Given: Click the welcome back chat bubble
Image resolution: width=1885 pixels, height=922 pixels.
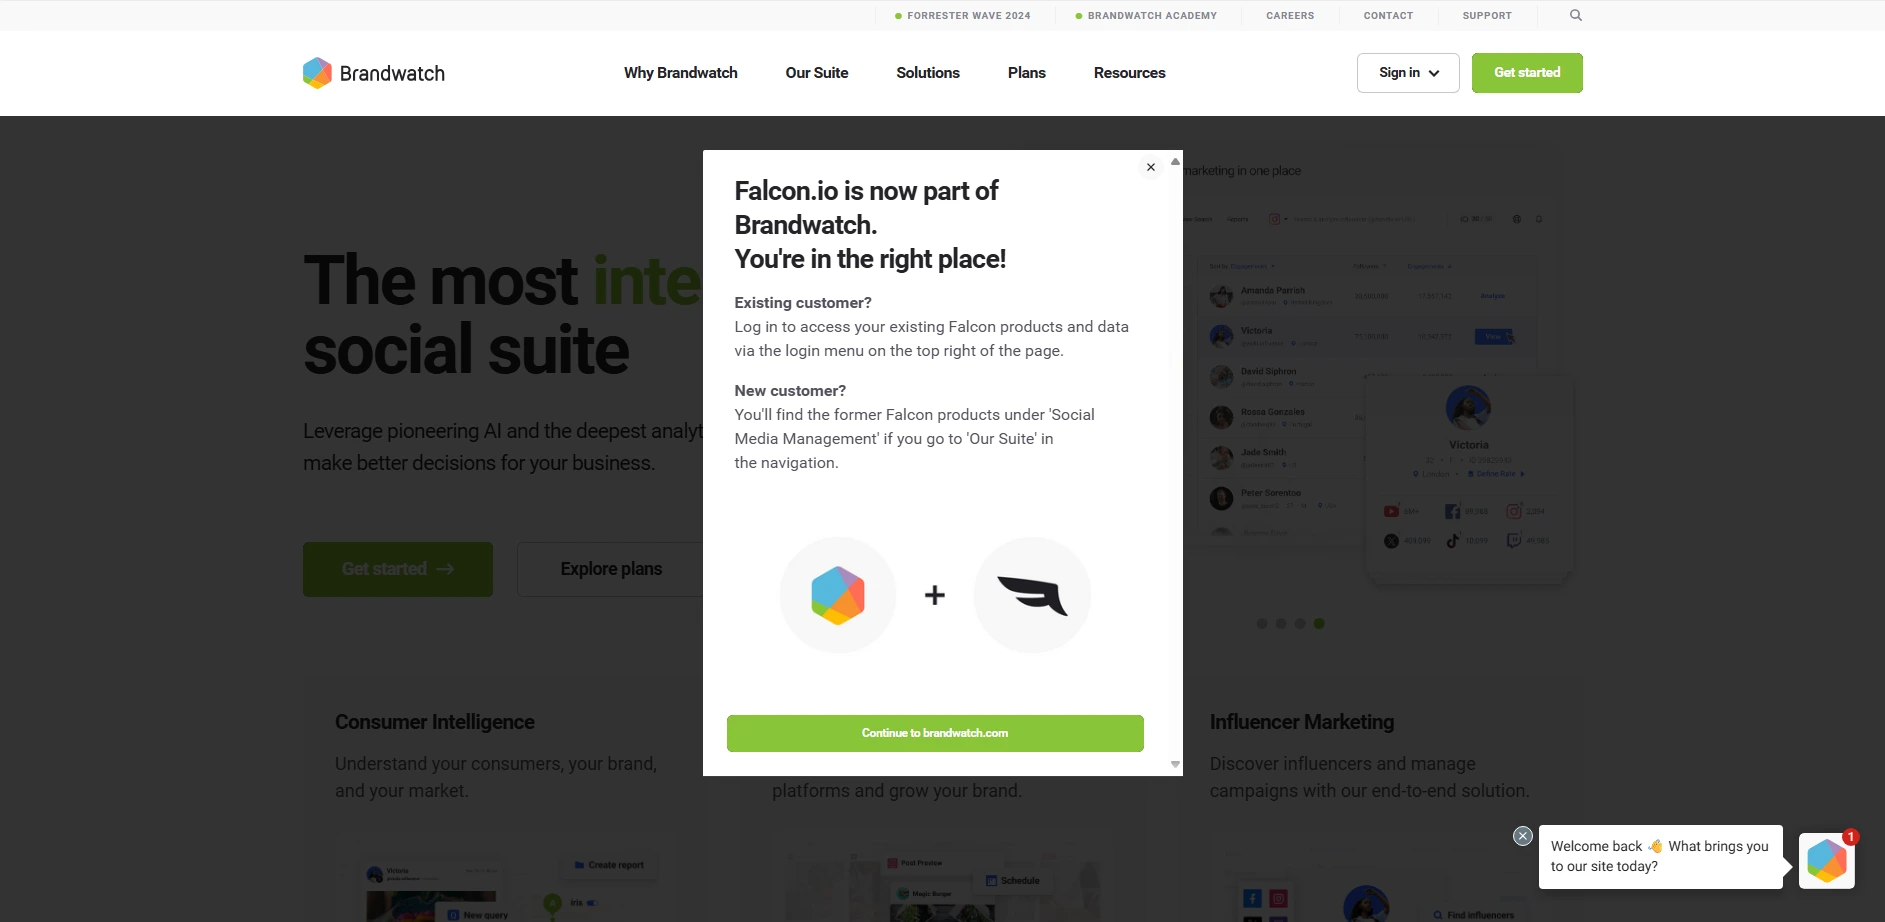Looking at the screenshot, I should click(x=1660, y=856).
